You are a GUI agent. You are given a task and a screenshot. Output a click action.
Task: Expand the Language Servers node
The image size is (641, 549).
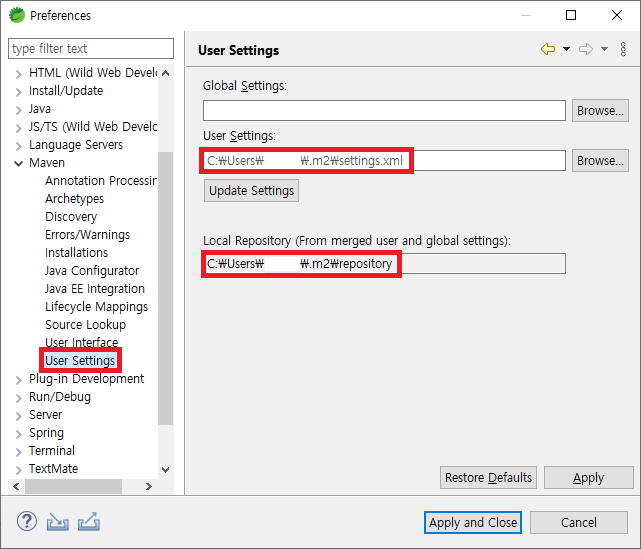(x=18, y=146)
